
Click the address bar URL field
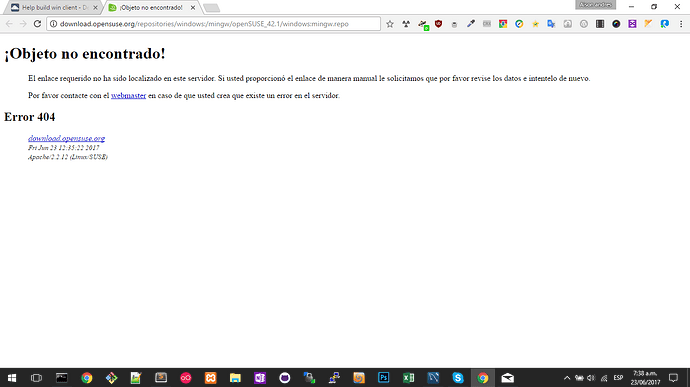pyautogui.click(x=213, y=24)
